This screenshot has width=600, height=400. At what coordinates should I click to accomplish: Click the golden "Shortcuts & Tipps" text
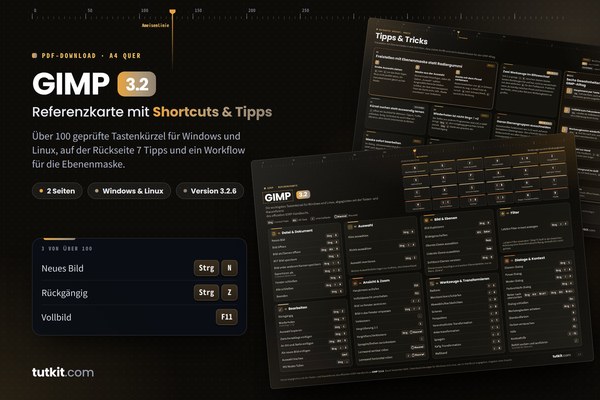click(212, 112)
